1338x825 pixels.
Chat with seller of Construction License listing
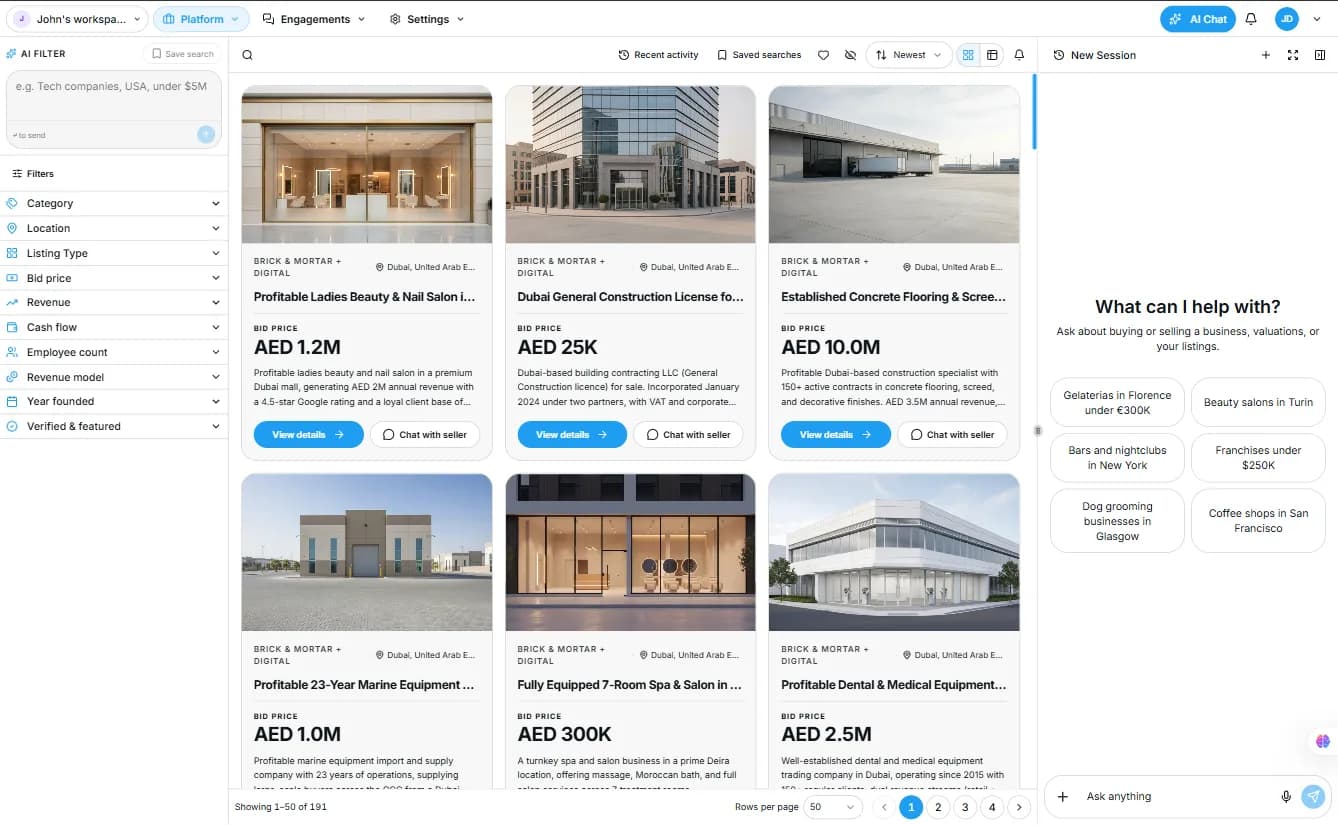pos(689,435)
